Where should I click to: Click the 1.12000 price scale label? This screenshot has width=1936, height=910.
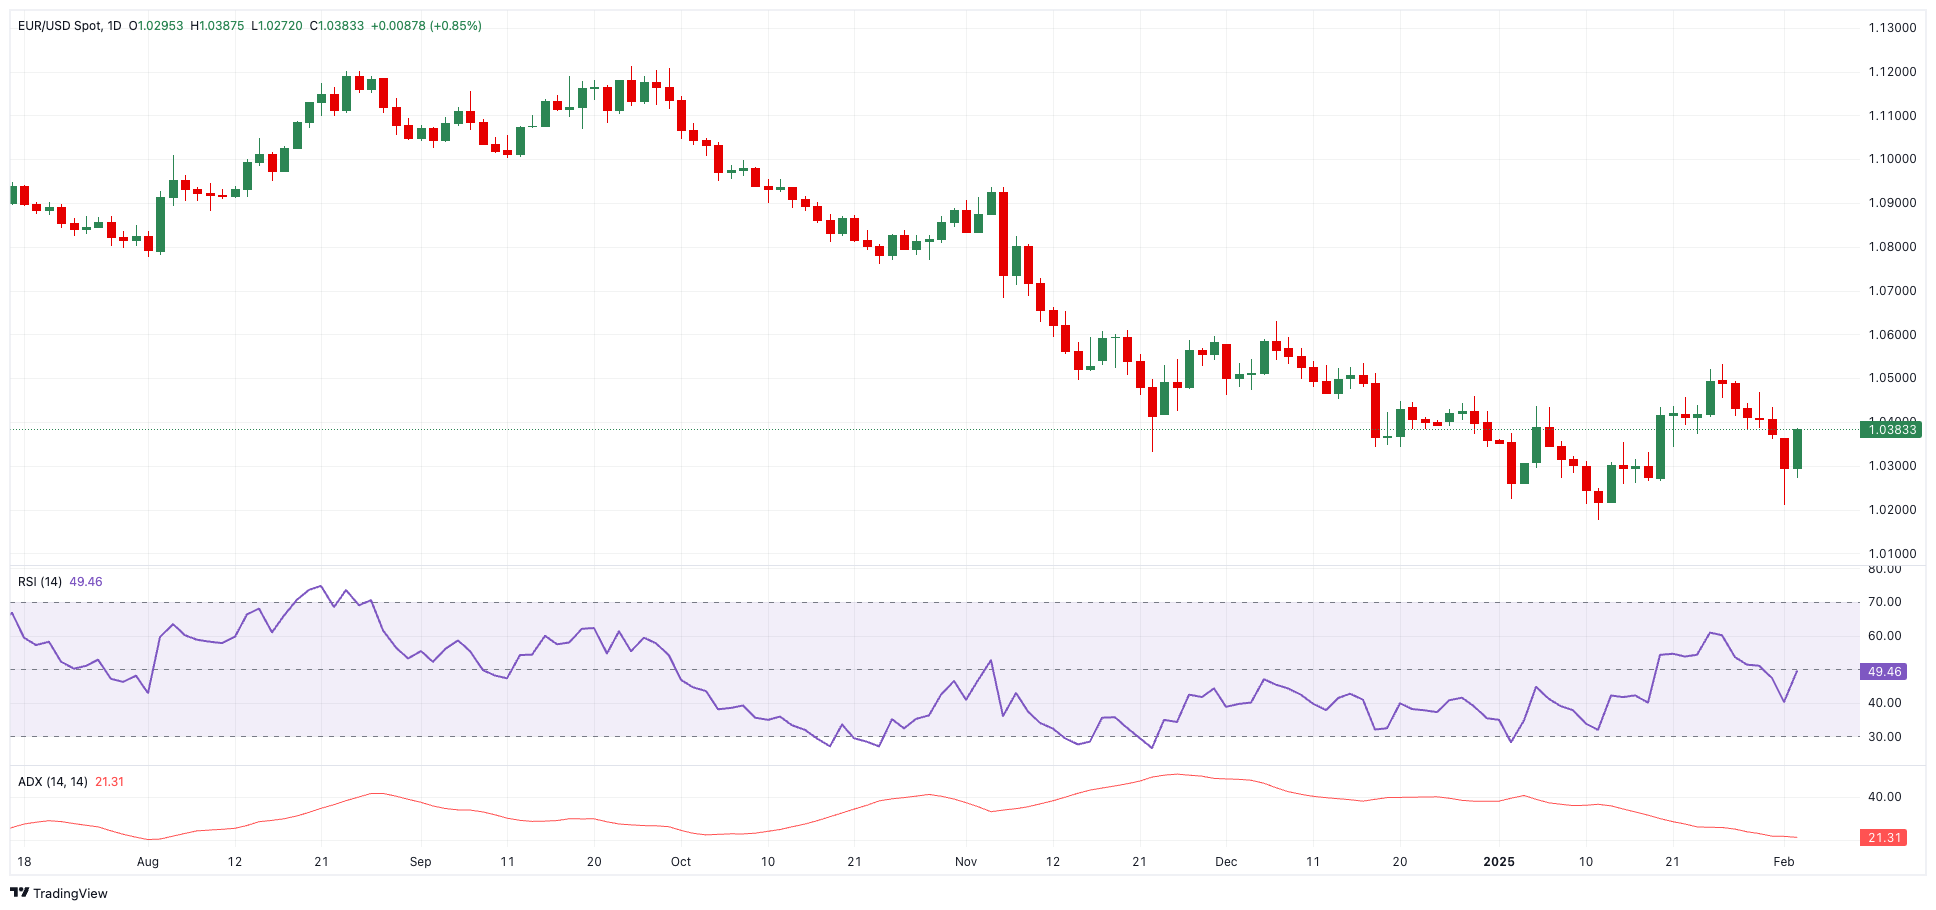tap(1892, 72)
